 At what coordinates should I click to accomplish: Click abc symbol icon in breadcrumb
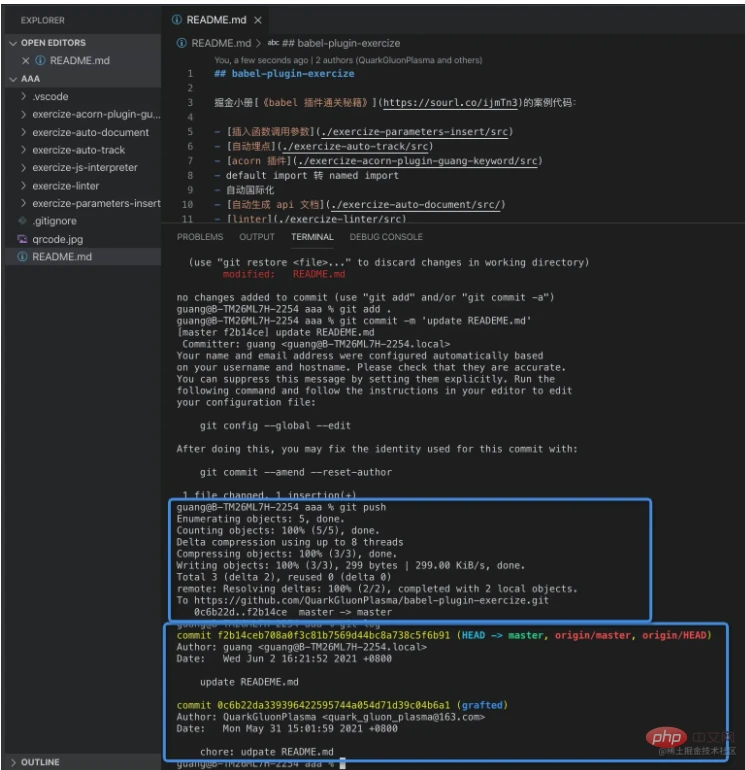[x=273, y=43]
